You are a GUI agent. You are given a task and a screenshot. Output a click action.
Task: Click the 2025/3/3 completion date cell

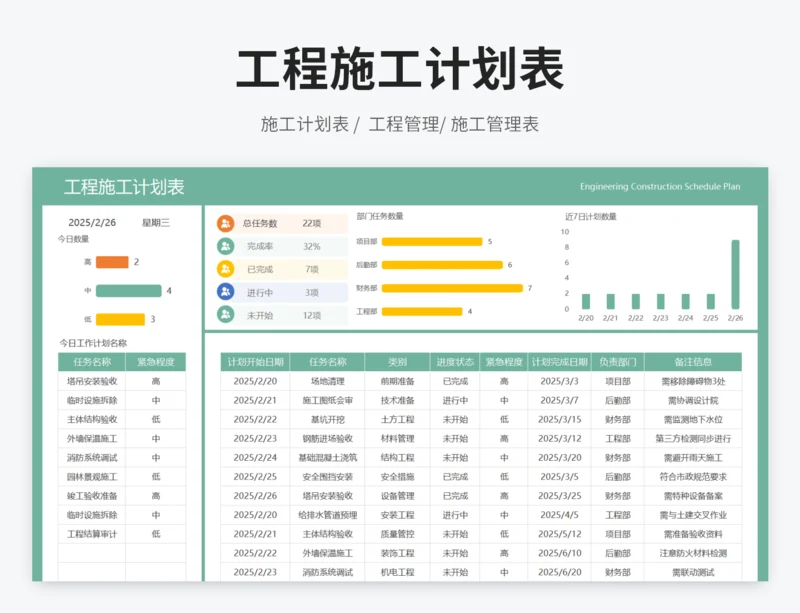click(560, 381)
